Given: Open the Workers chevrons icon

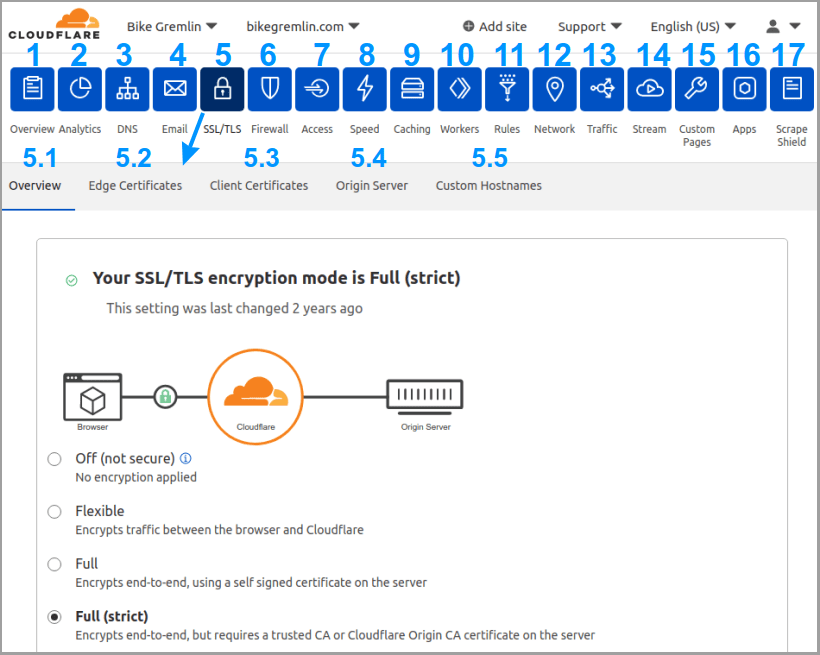Looking at the screenshot, I should 460,89.
